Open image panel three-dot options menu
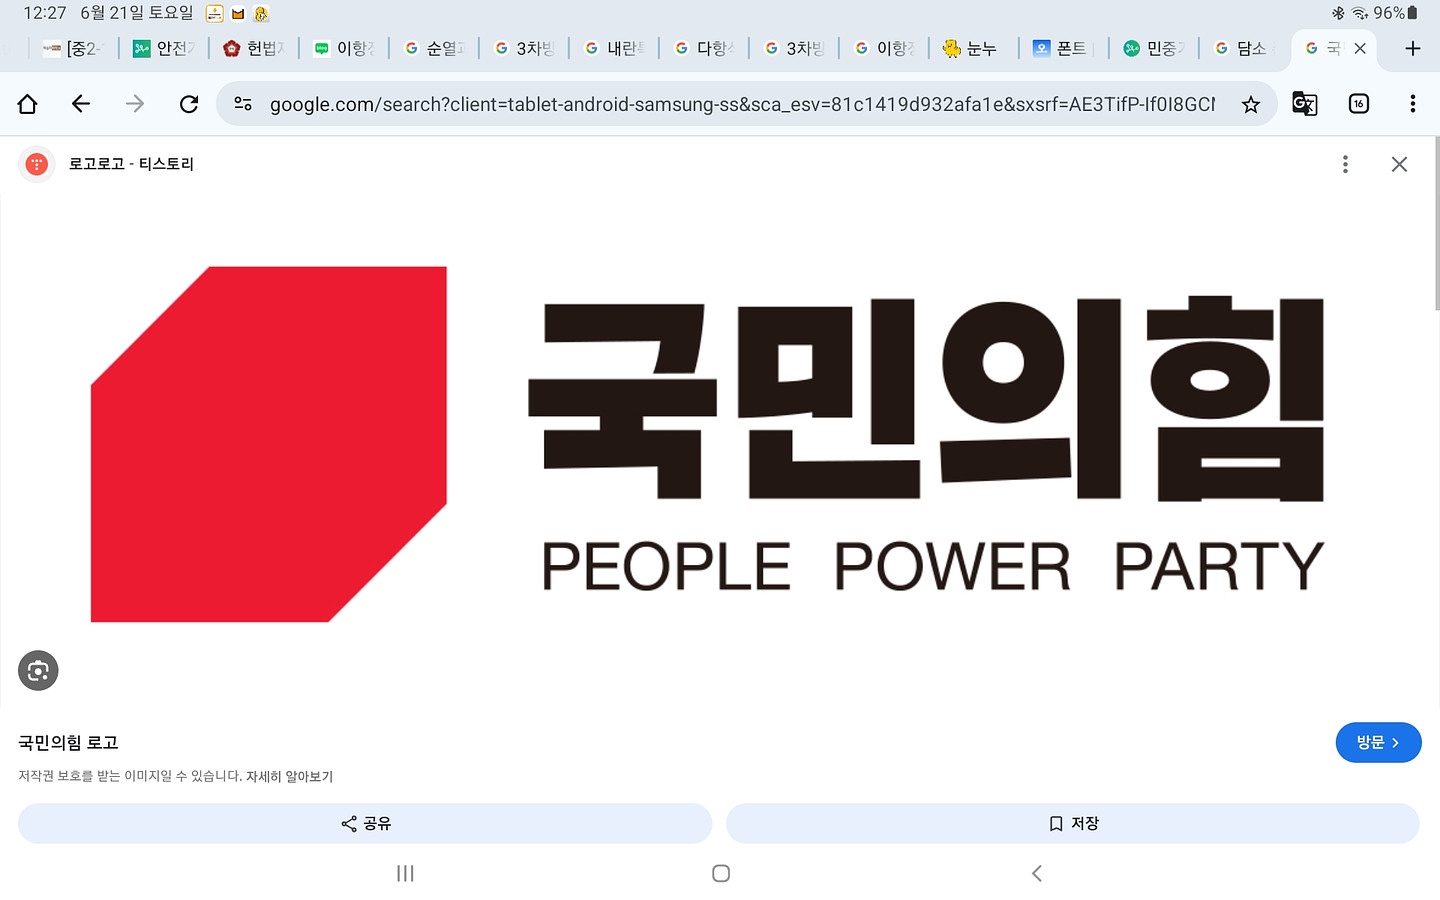Screen dimensions: 1440x900 point(1345,164)
